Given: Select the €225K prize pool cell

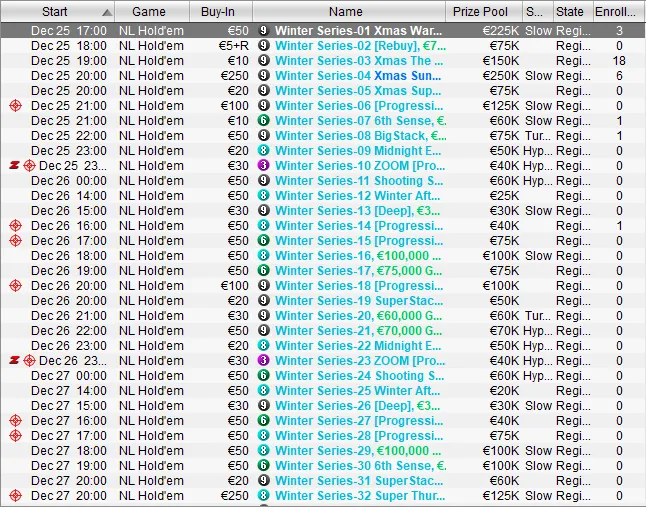Looking at the screenshot, I should 501,30.
